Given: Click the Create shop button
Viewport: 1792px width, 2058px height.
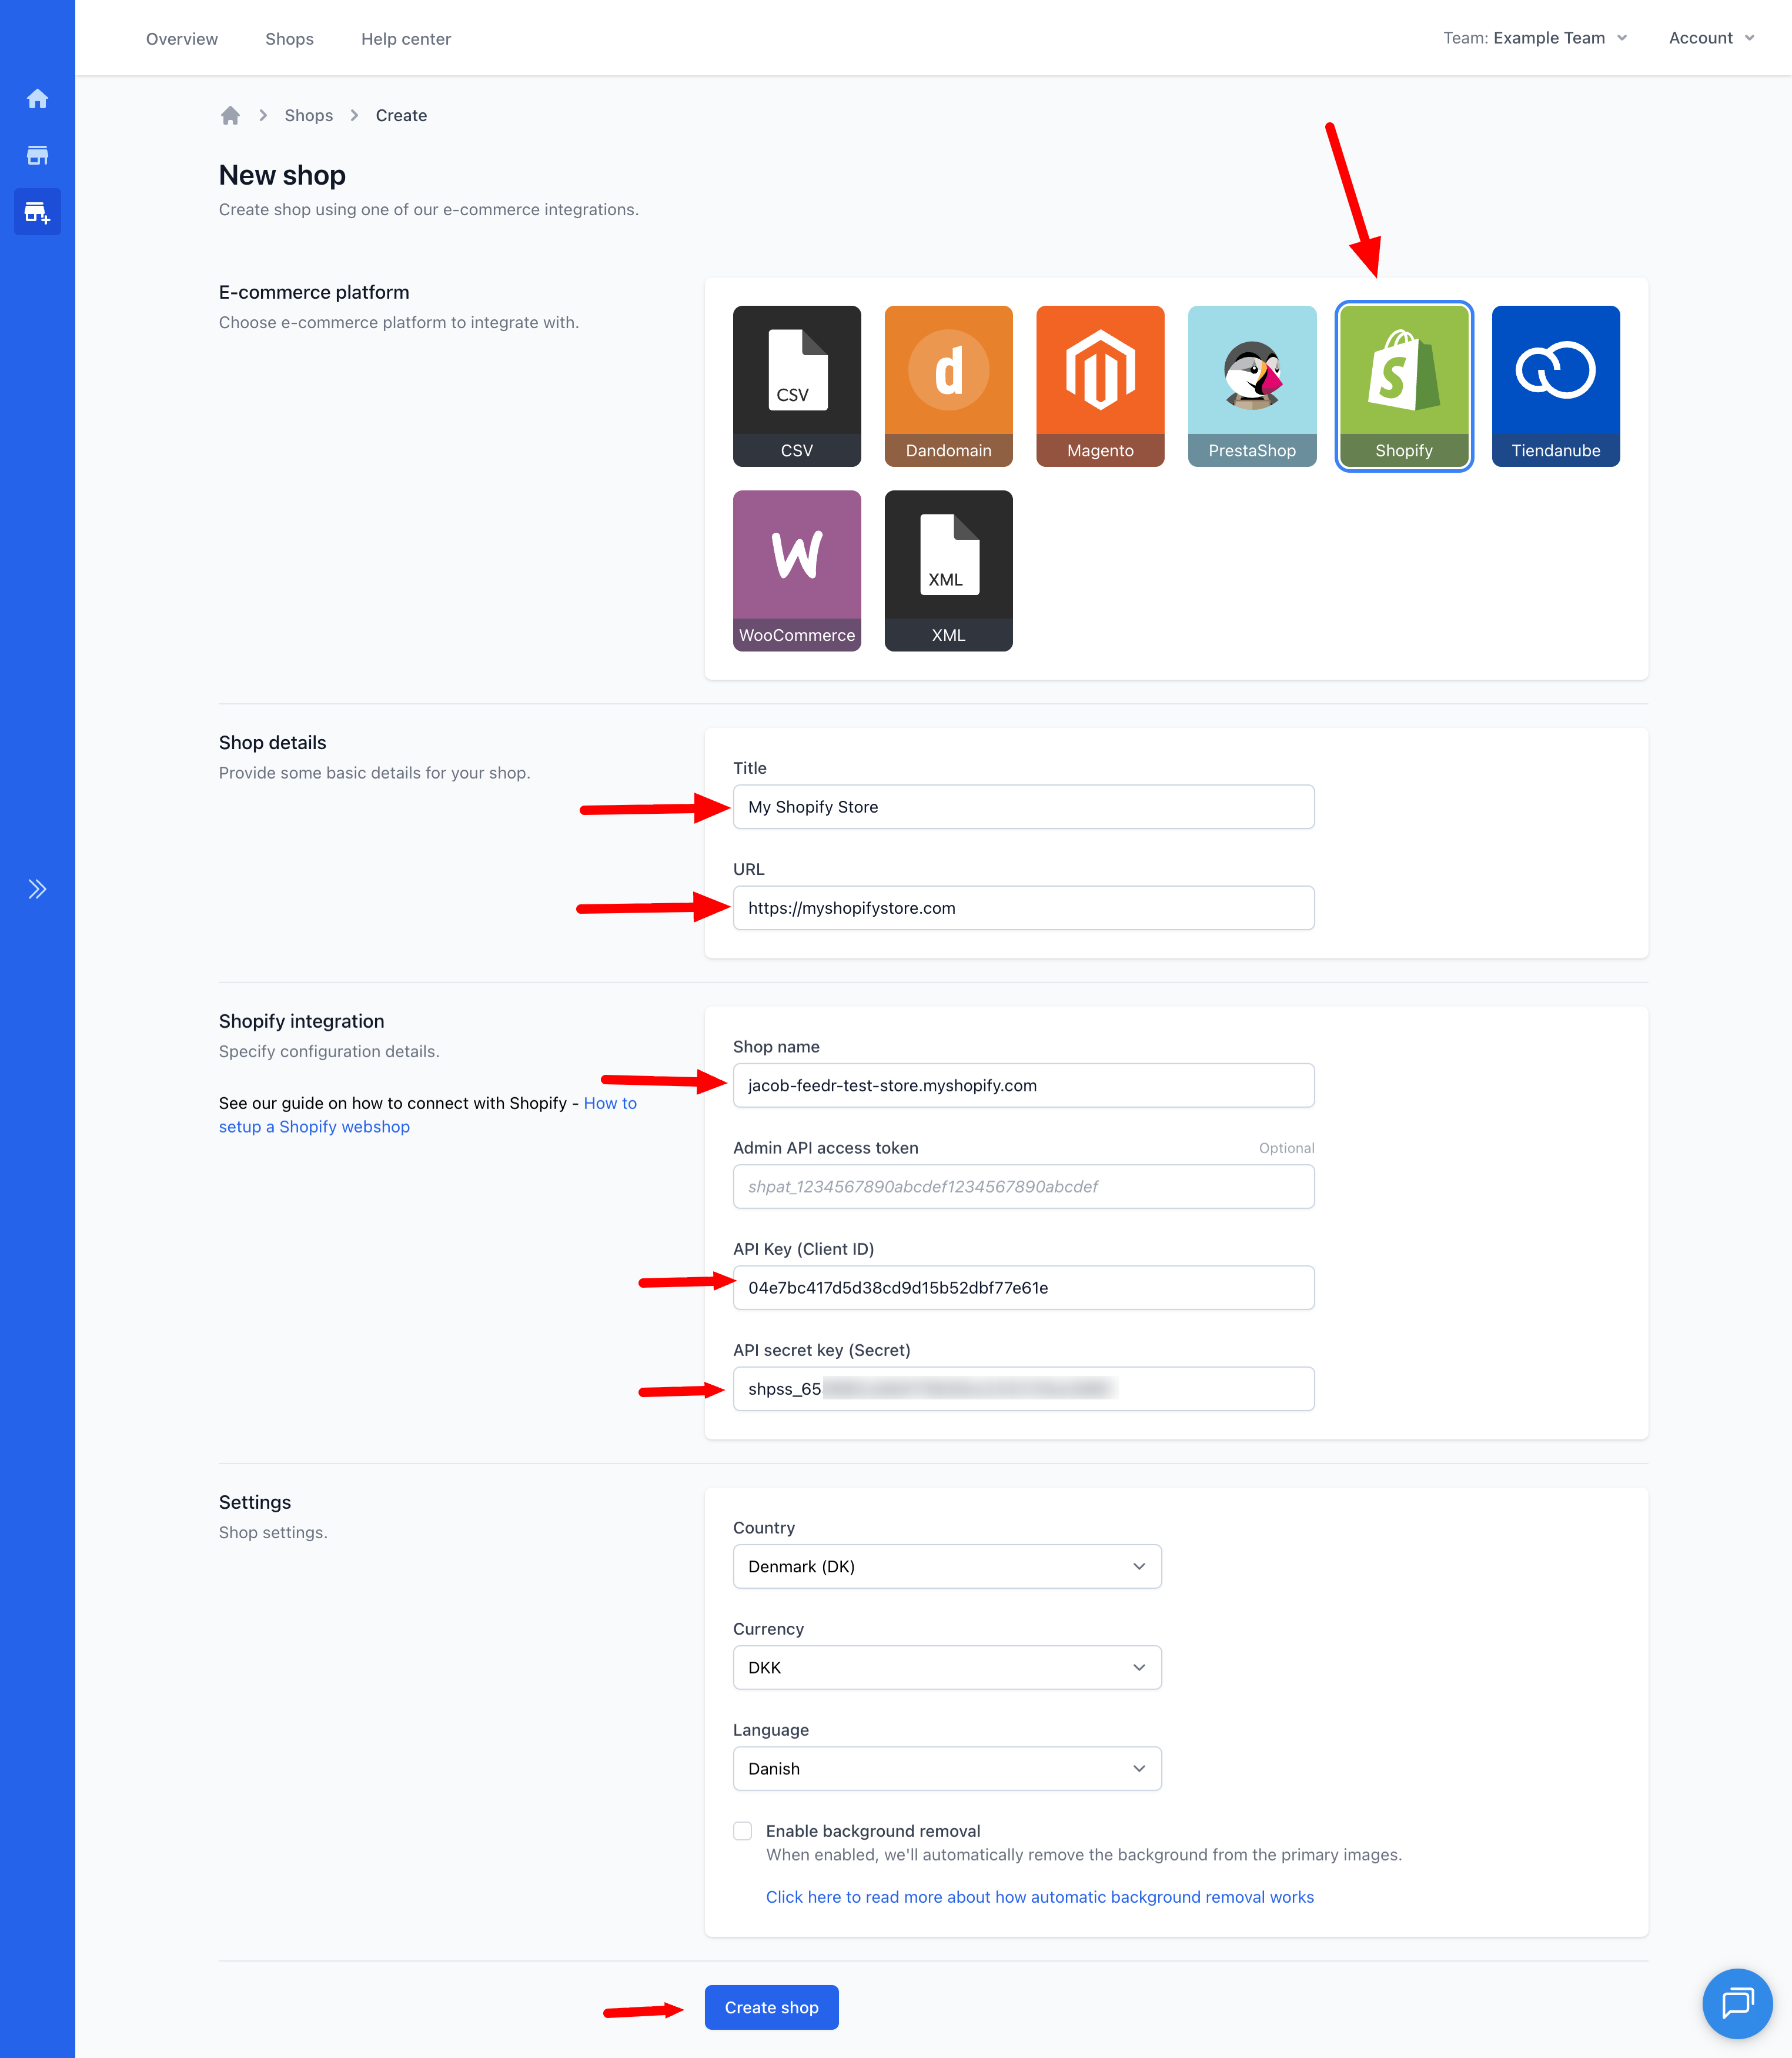Looking at the screenshot, I should 771,2007.
